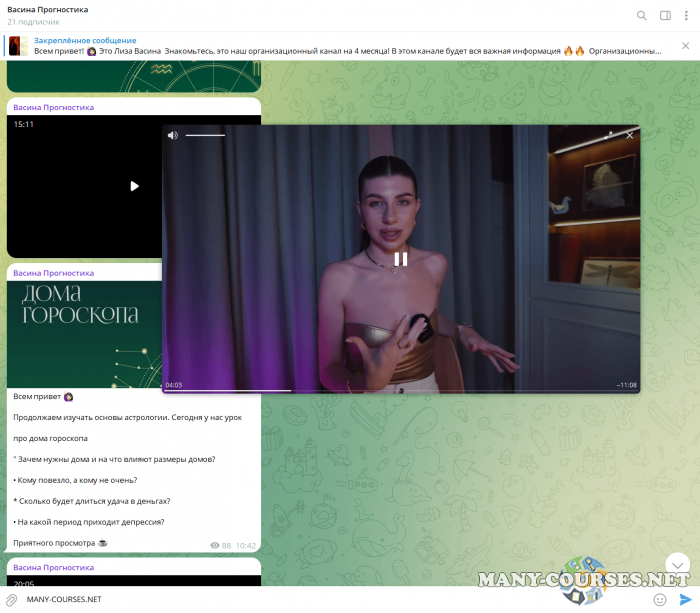Close the floating video player
The image size is (700, 613).
[629, 135]
